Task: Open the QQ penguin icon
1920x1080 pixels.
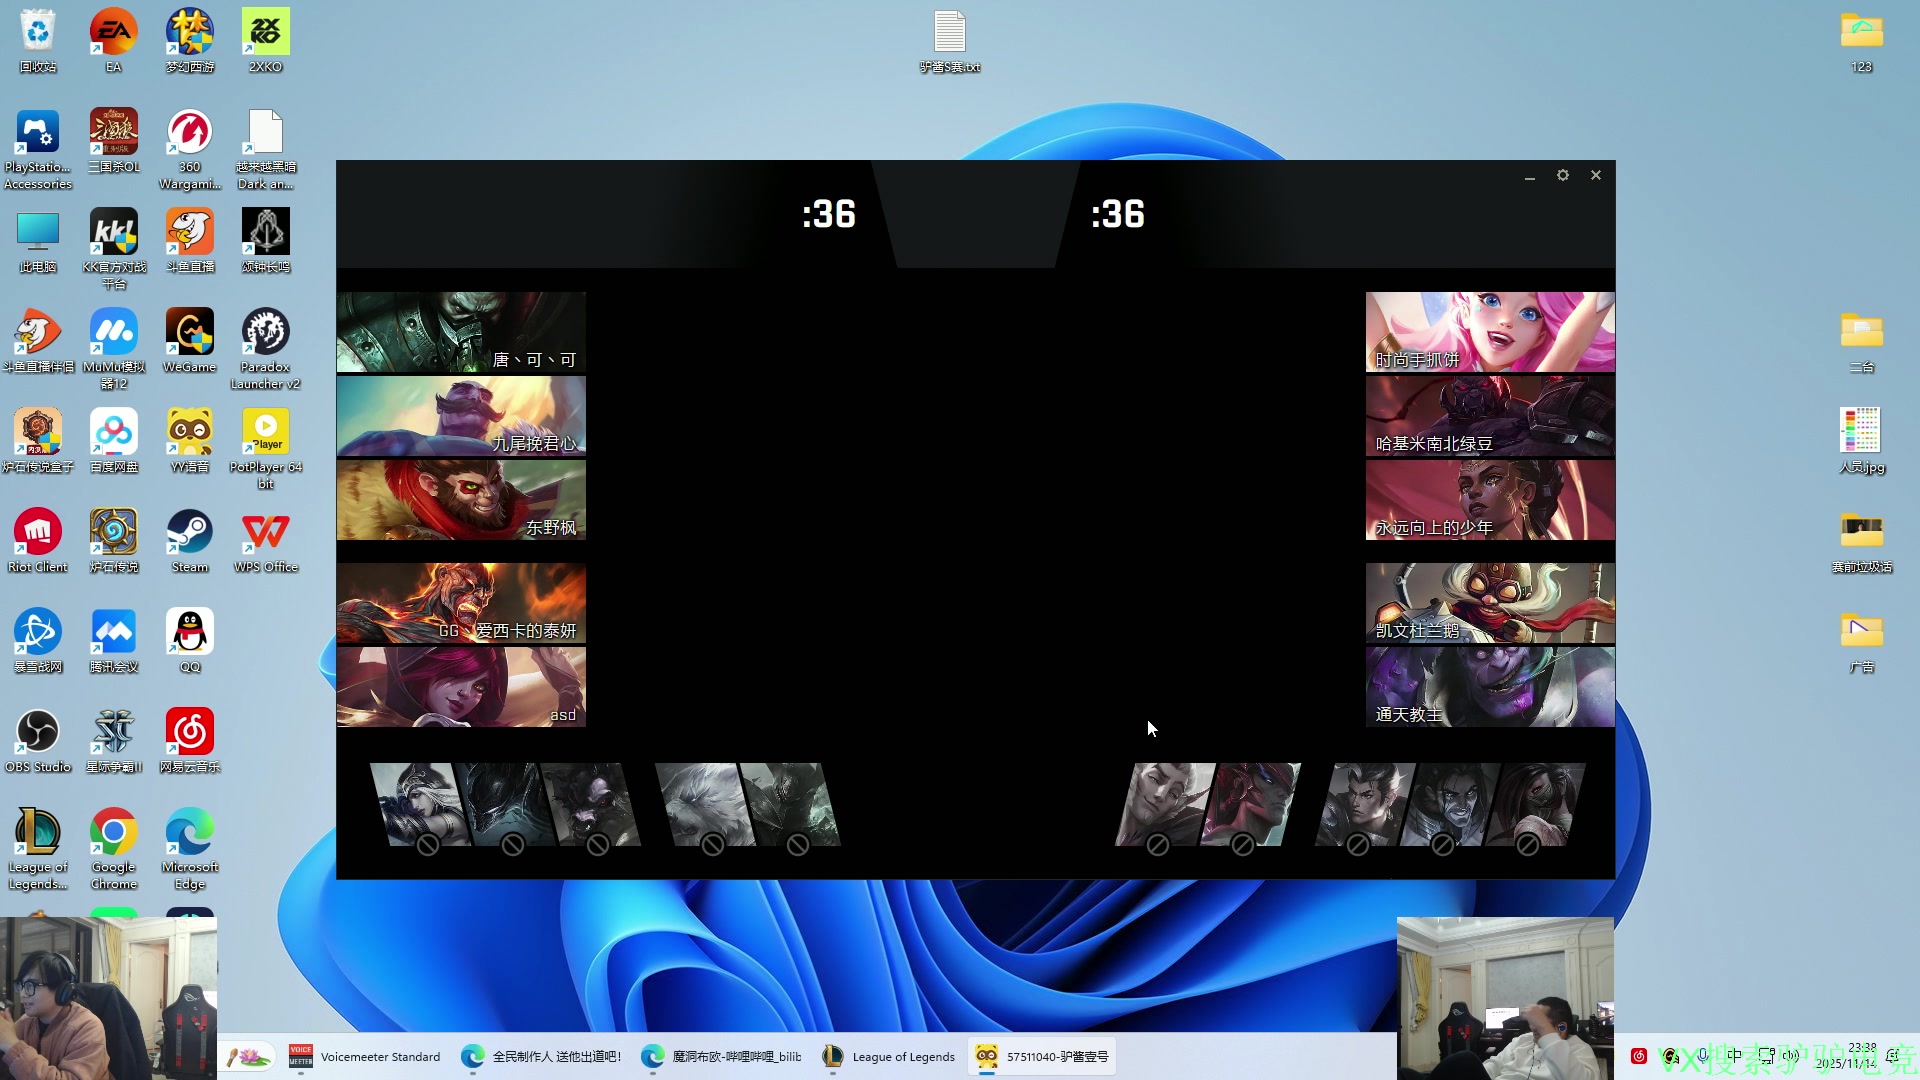Action: pos(189,633)
